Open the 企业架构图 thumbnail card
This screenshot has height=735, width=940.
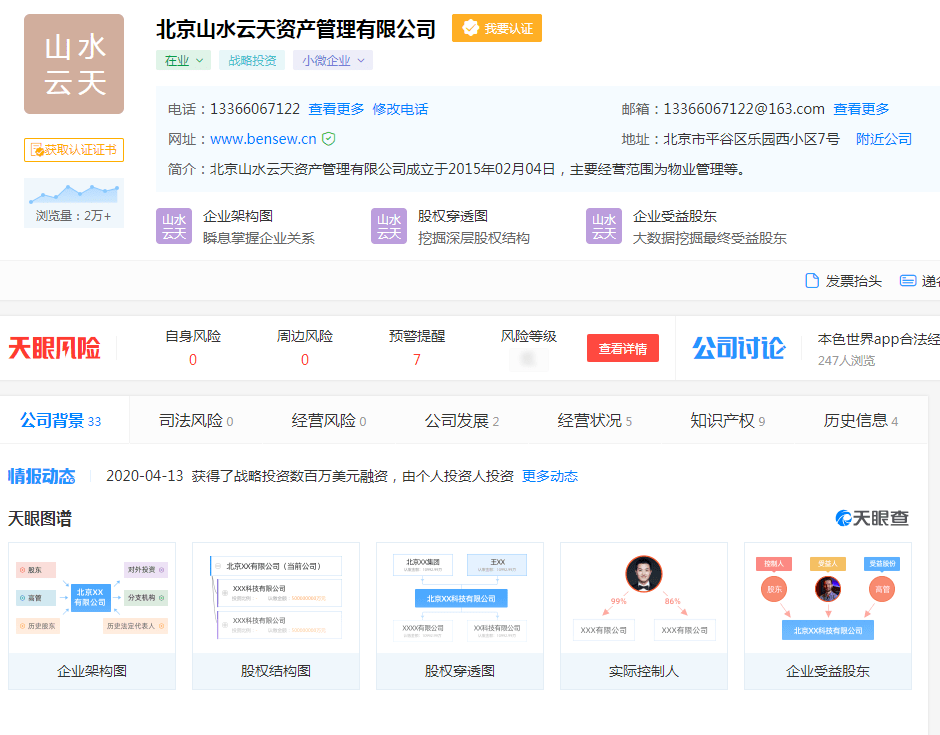click(92, 616)
